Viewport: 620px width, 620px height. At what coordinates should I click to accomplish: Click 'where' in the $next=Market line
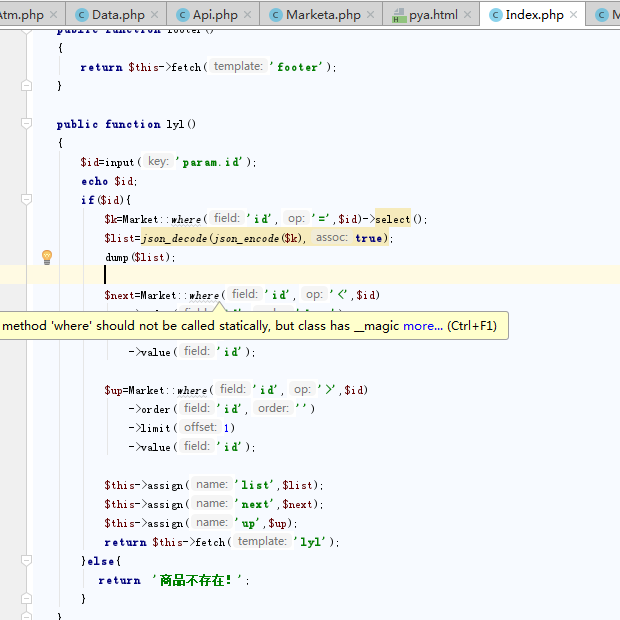(x=204, y=295)
